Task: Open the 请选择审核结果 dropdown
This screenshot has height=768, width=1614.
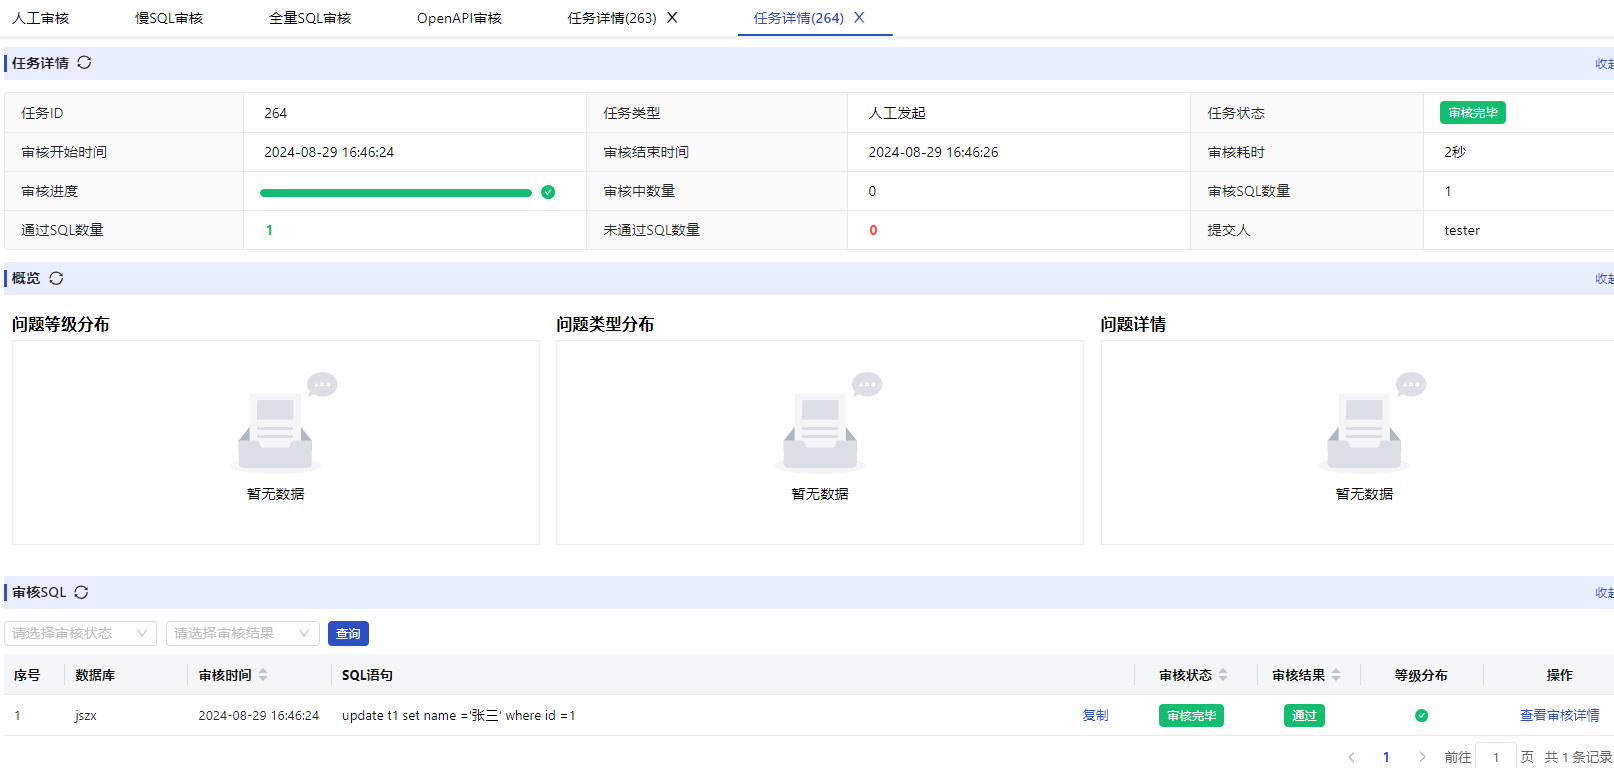Action: click(243, 633)
